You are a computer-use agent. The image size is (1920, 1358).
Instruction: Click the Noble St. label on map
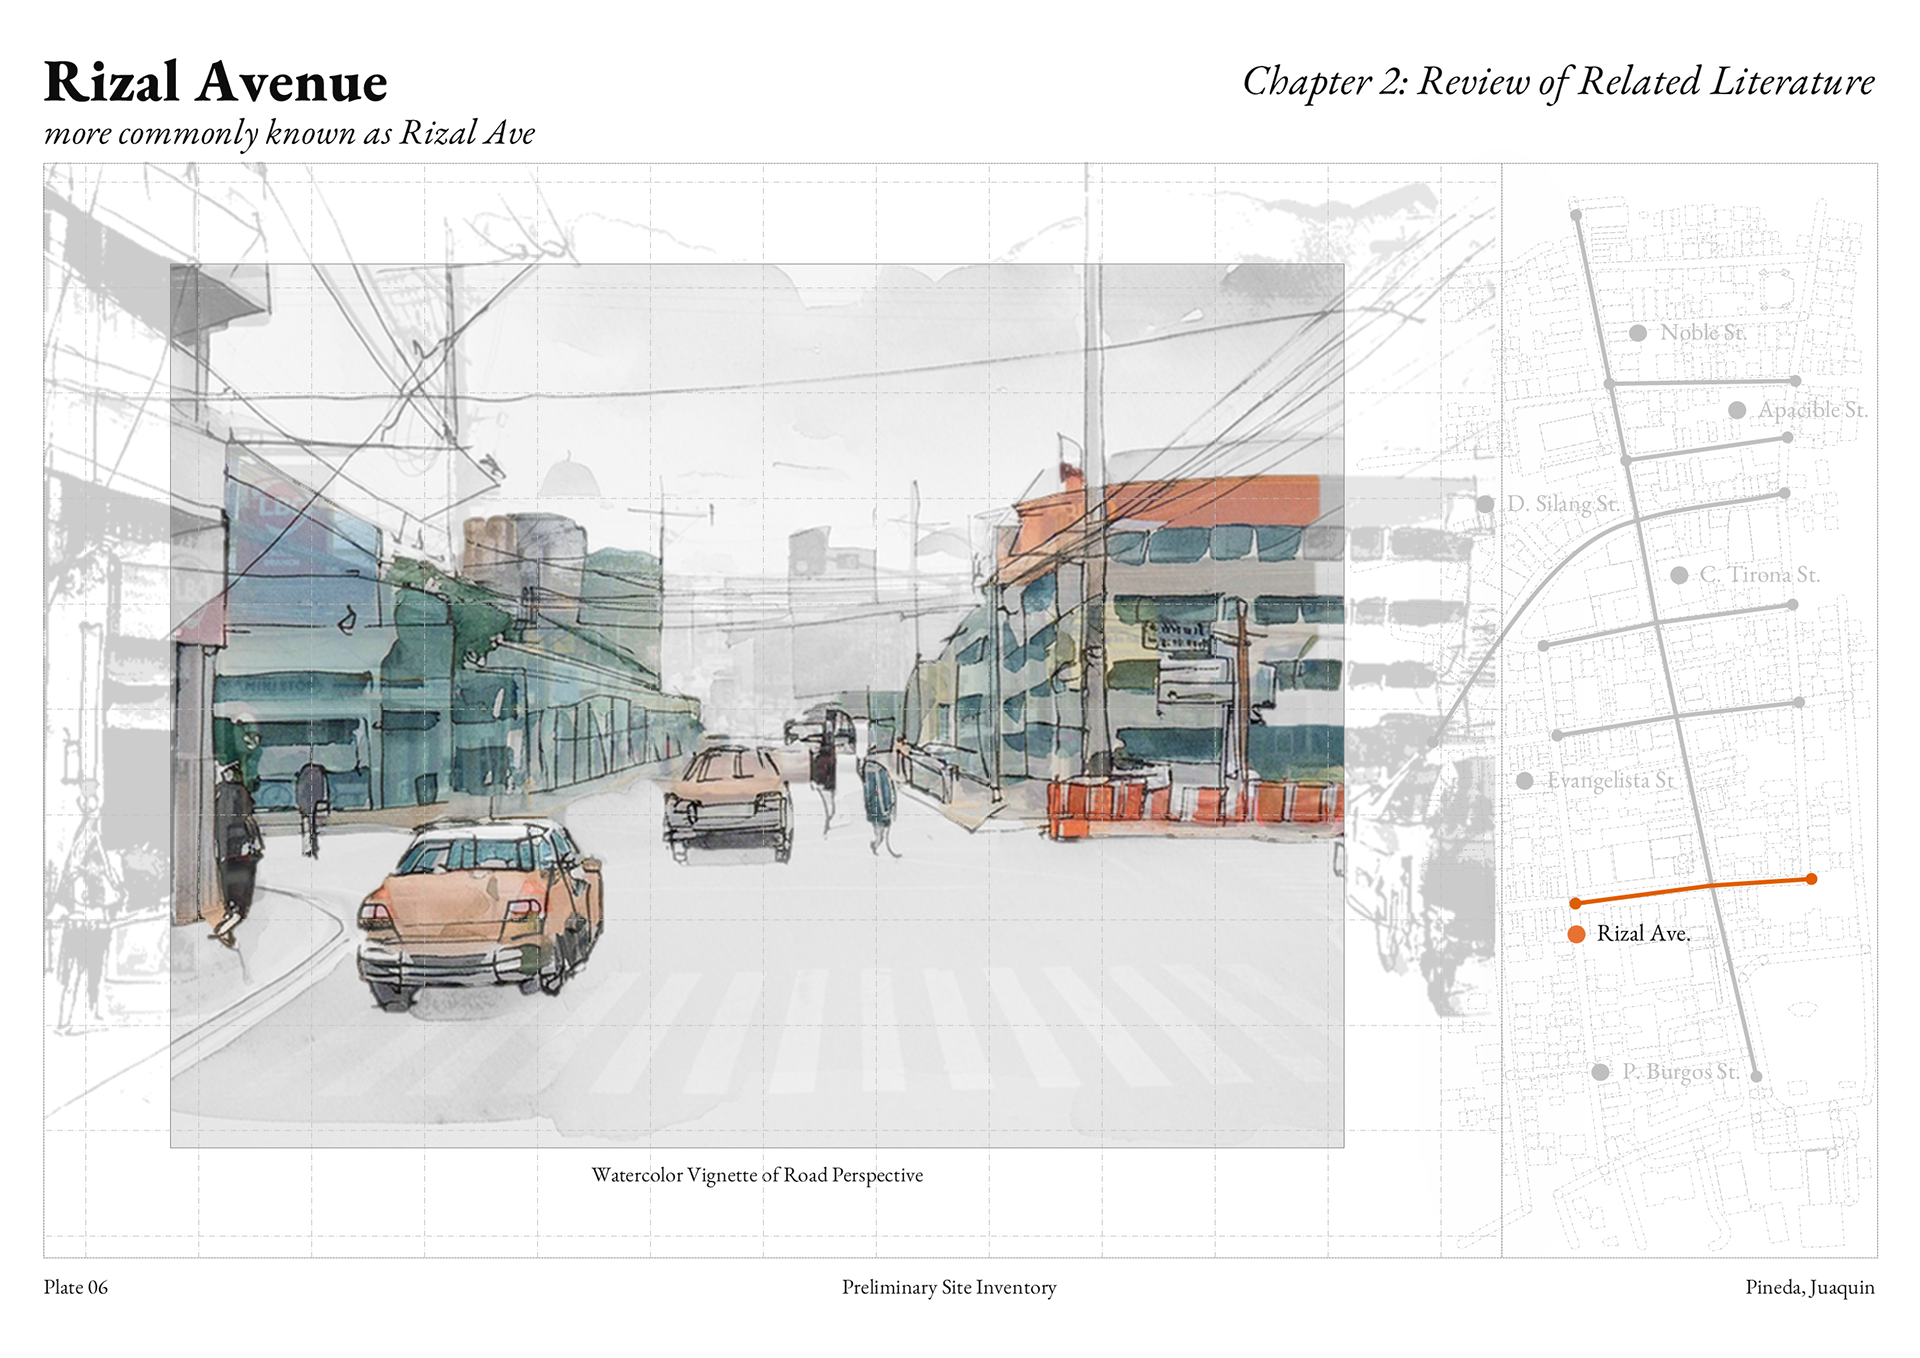[1702, 333]
